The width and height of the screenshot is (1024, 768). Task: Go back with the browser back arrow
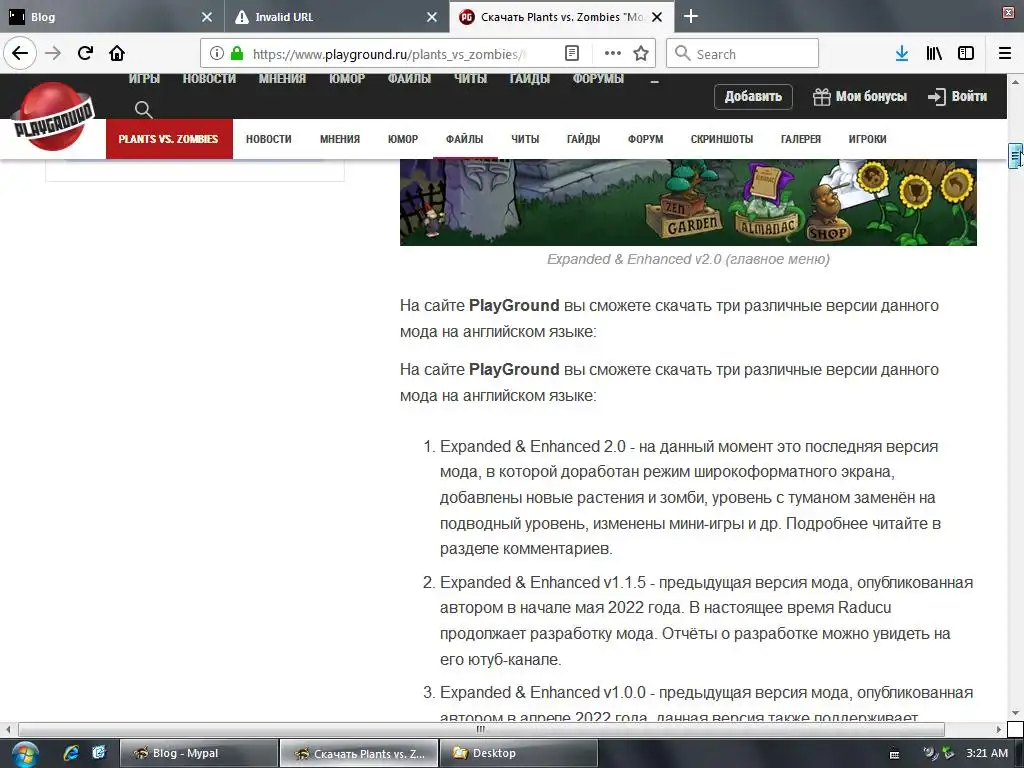[20, 53]
